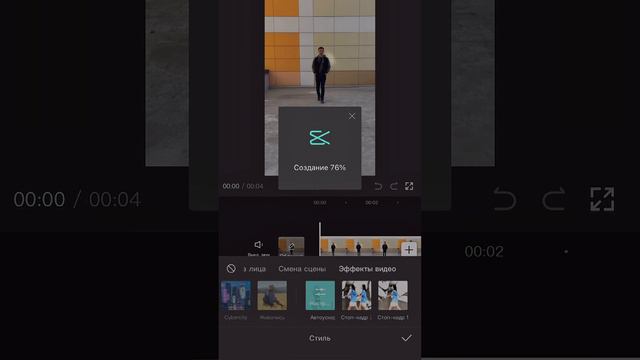Viewport: 640px width, 360px height.
Task: Choose the blue-purple city style thumbnail
Action: coord(236,296)
